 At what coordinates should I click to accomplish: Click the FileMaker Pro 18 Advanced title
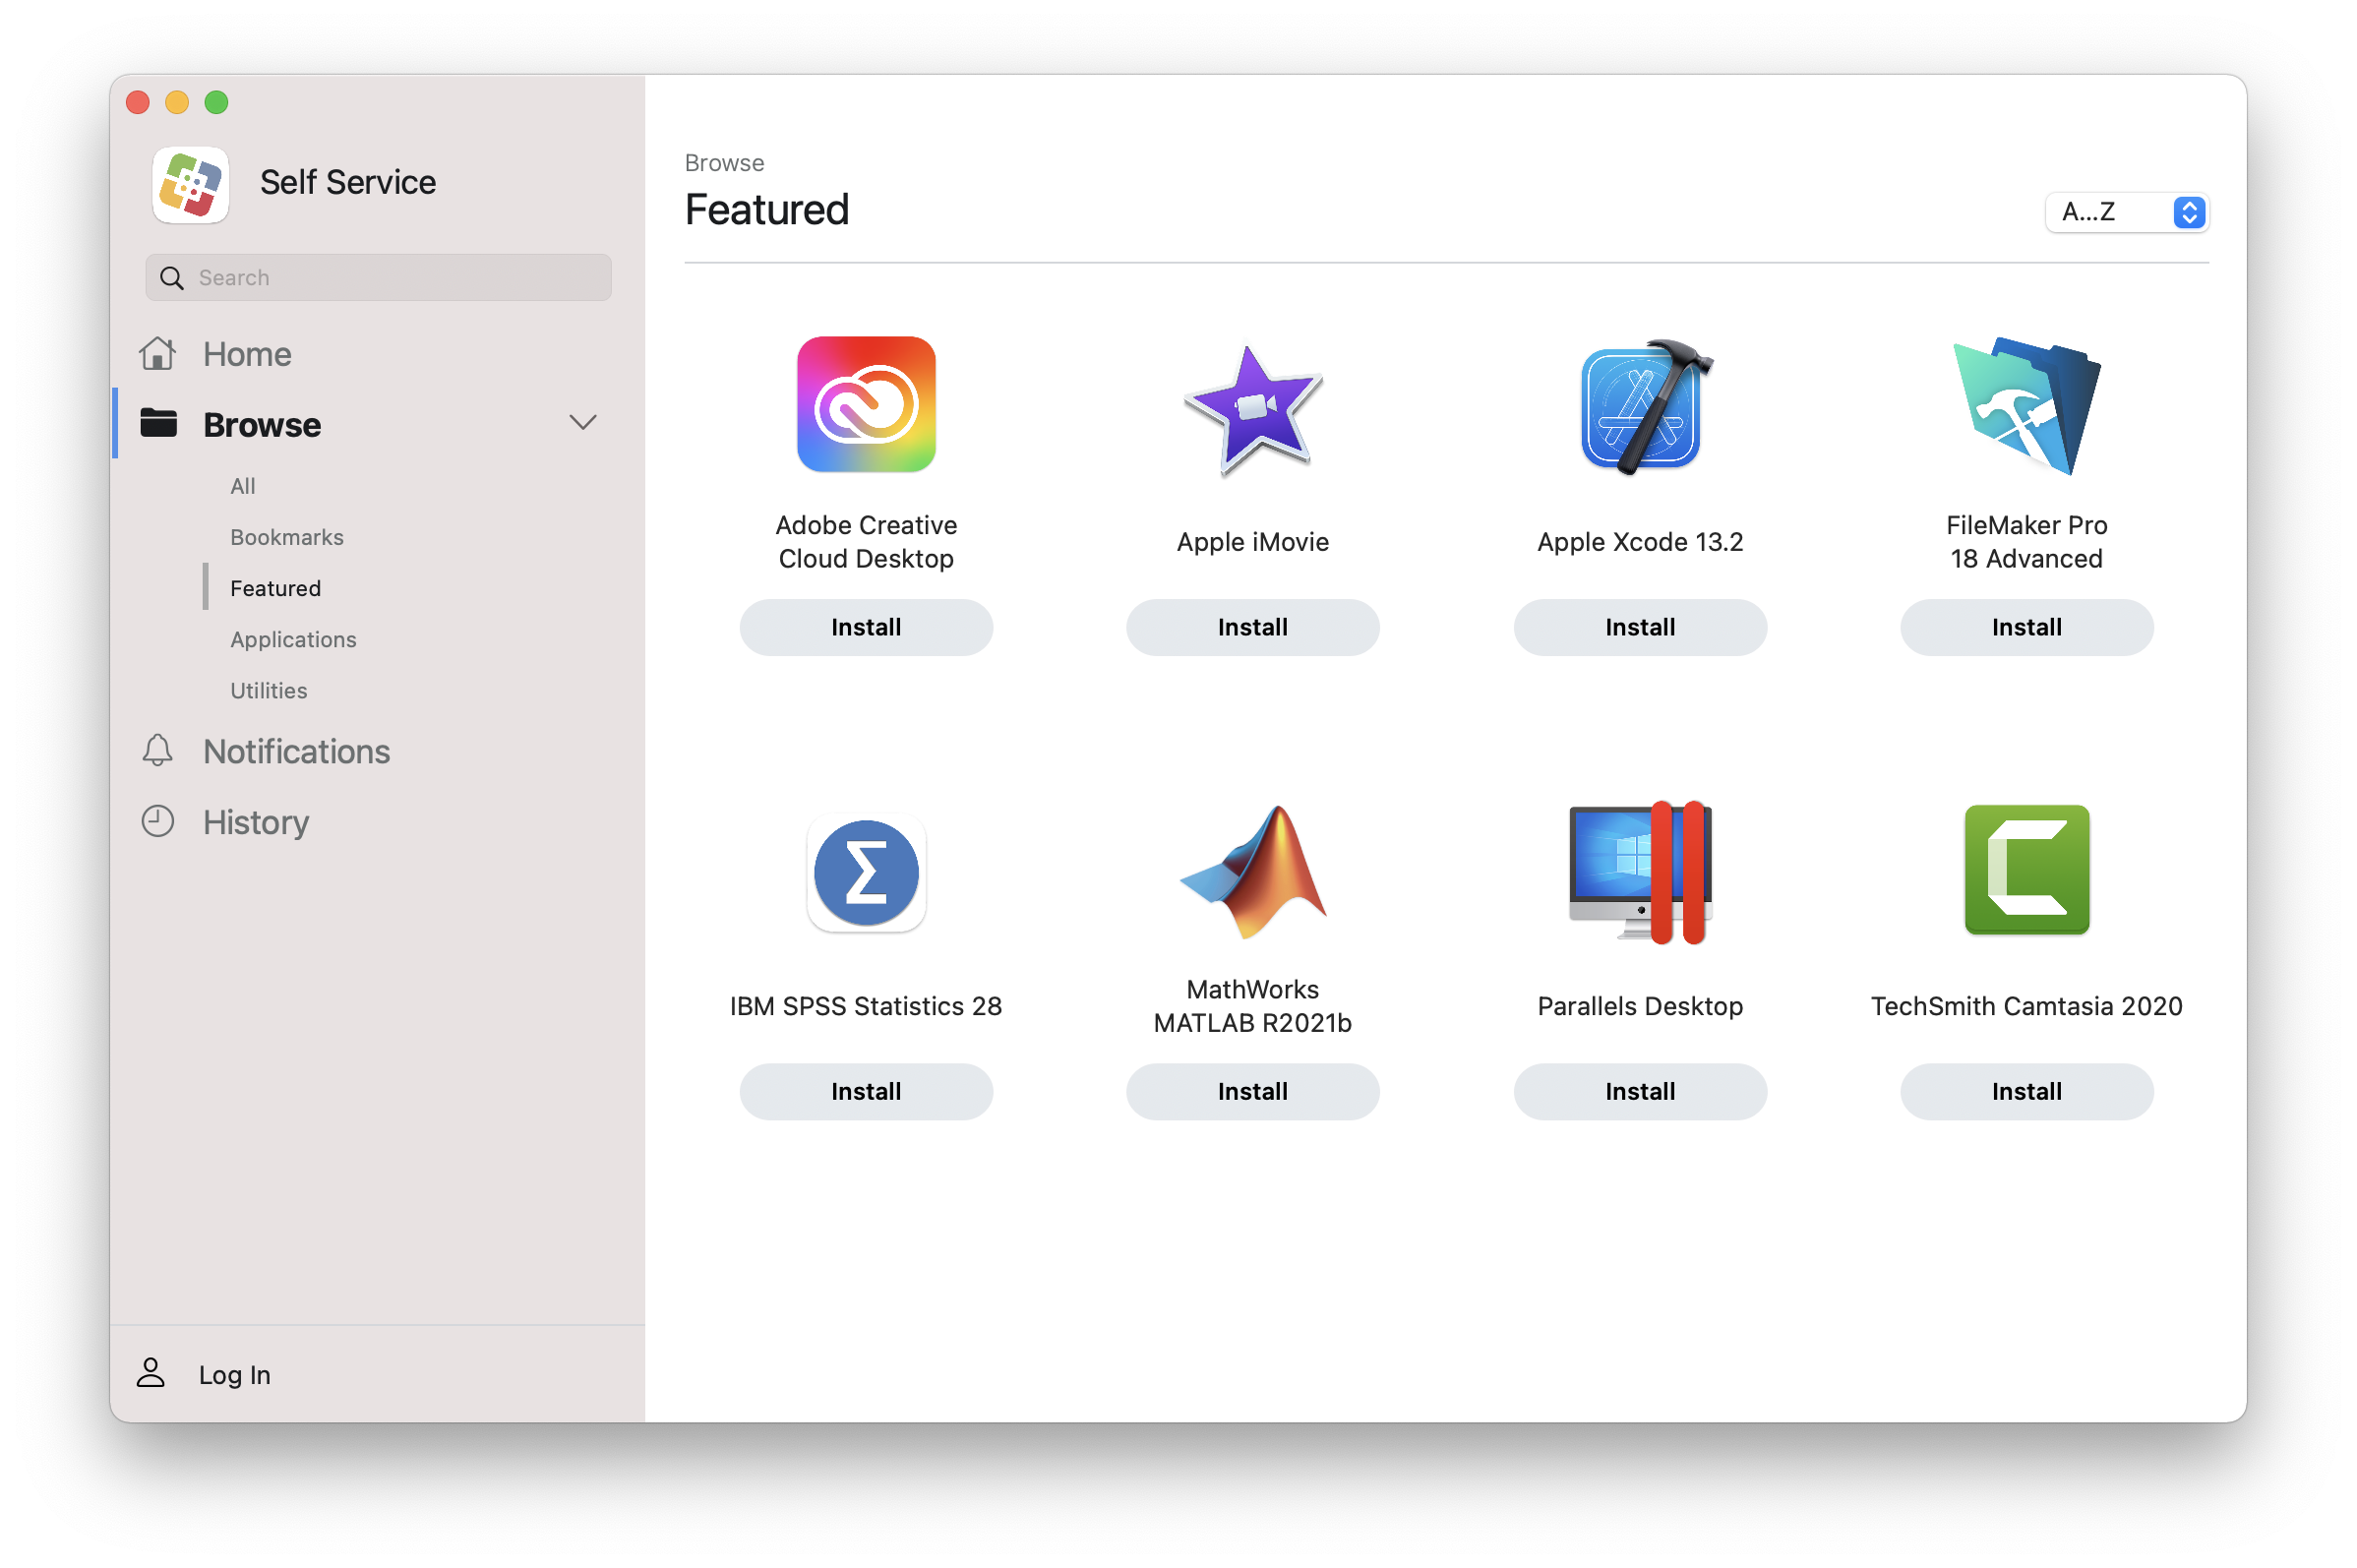click(2026, 541)
